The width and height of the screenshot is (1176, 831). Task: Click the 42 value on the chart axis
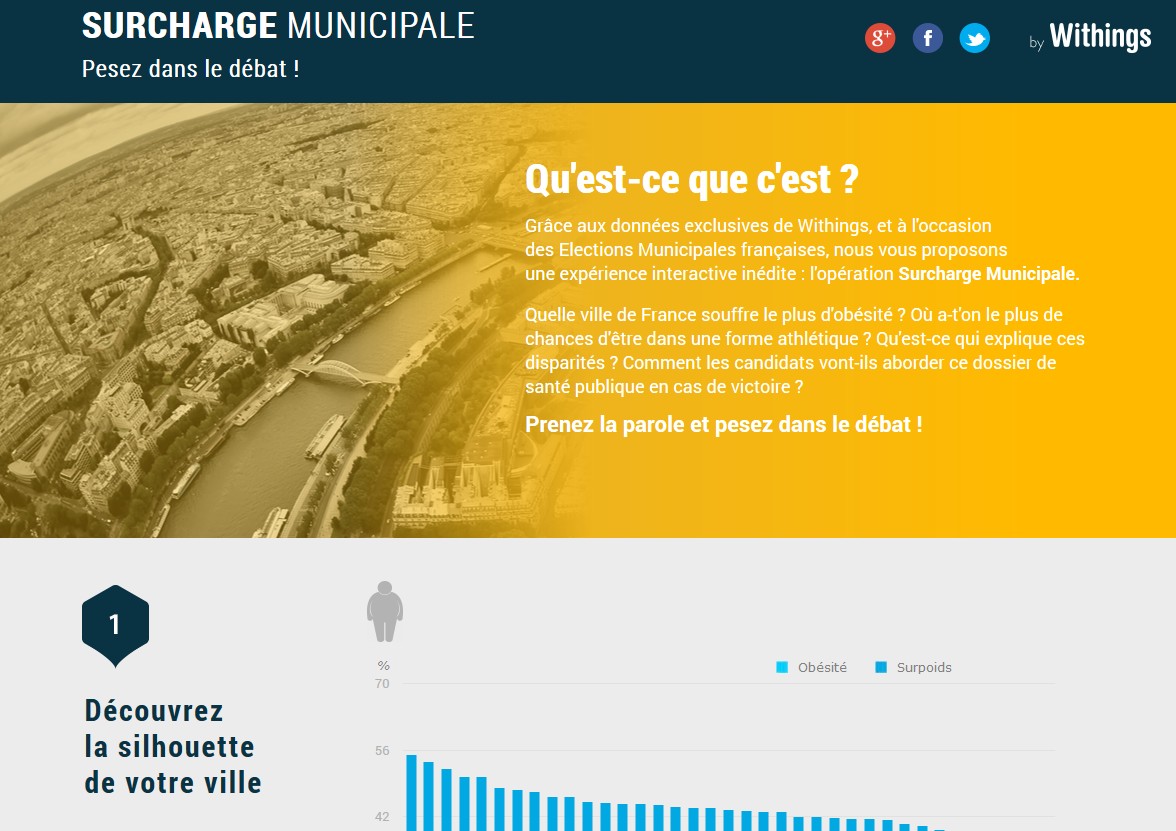(x=382, y=817)
